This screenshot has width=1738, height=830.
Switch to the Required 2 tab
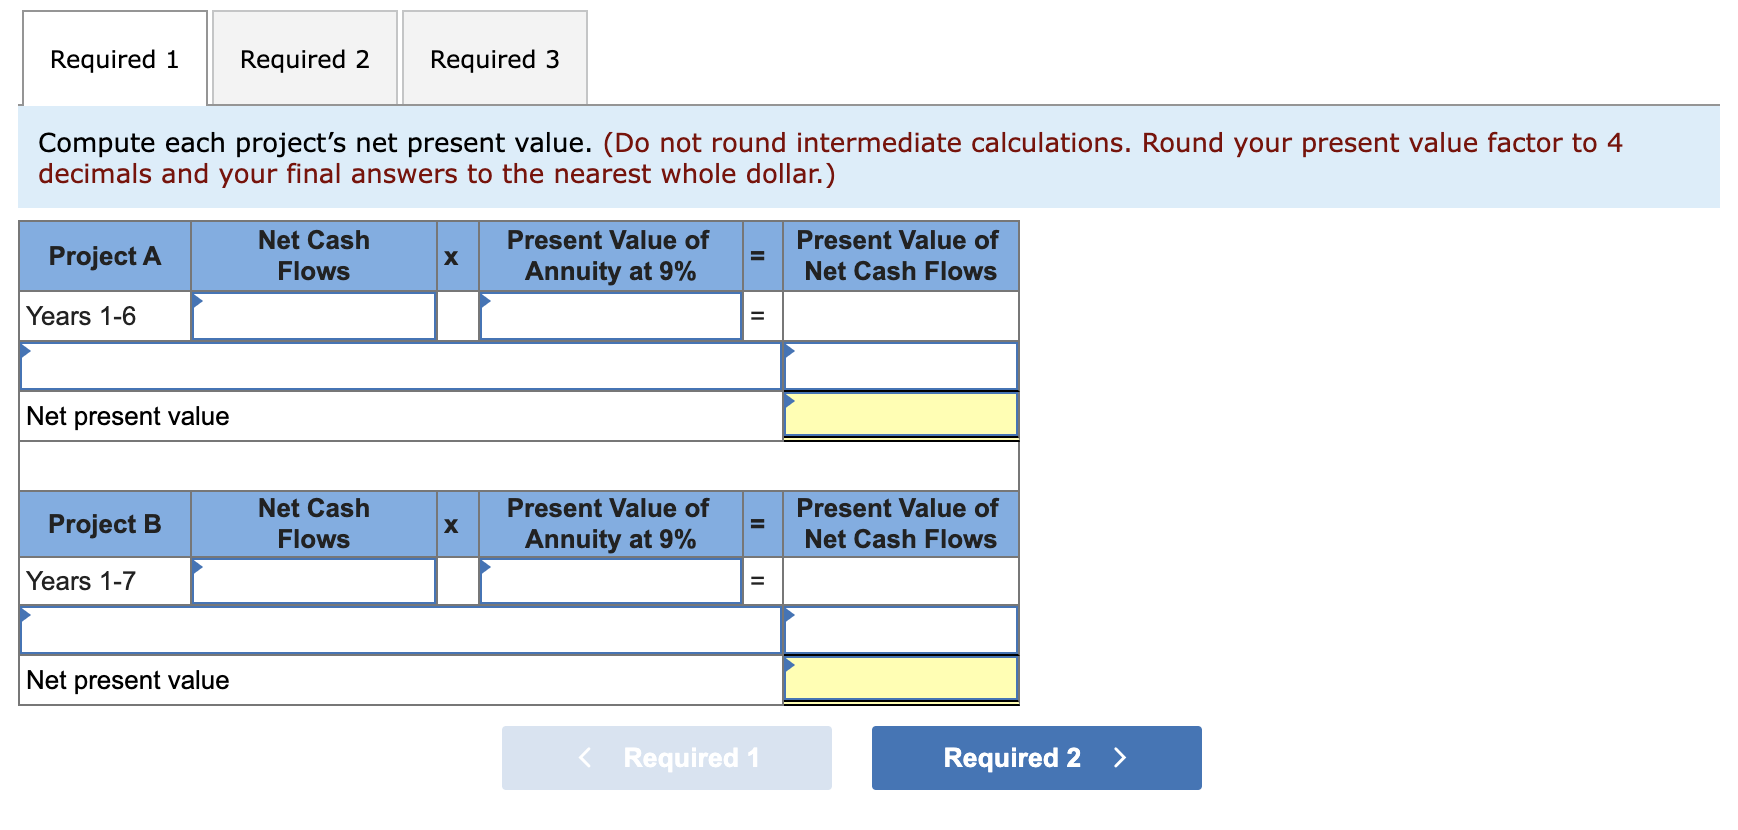[303, 59]
